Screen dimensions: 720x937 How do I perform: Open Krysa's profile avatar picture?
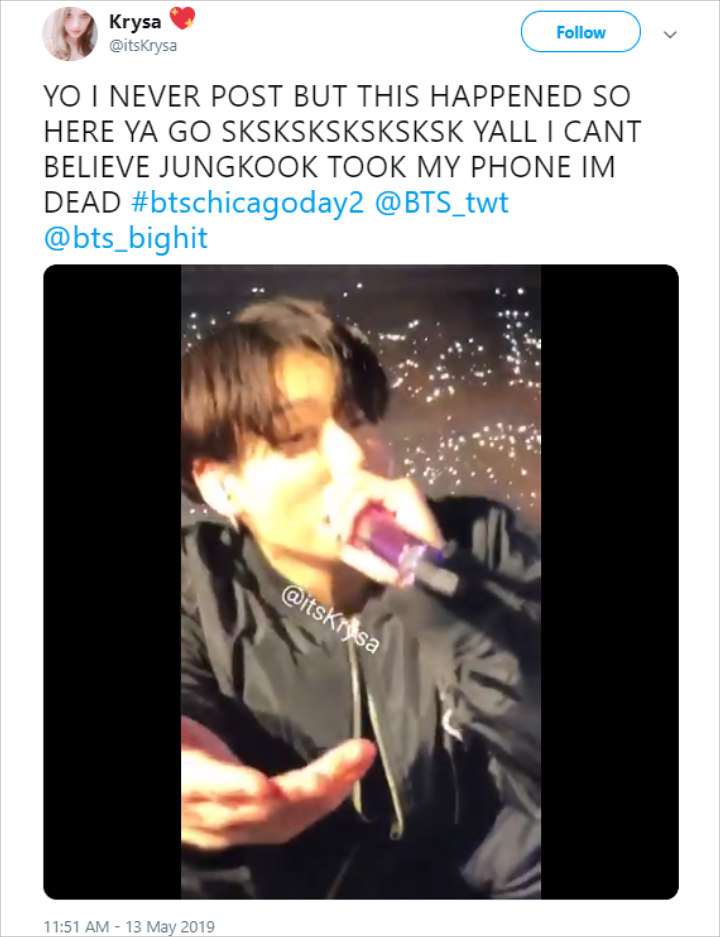[69, 33]
